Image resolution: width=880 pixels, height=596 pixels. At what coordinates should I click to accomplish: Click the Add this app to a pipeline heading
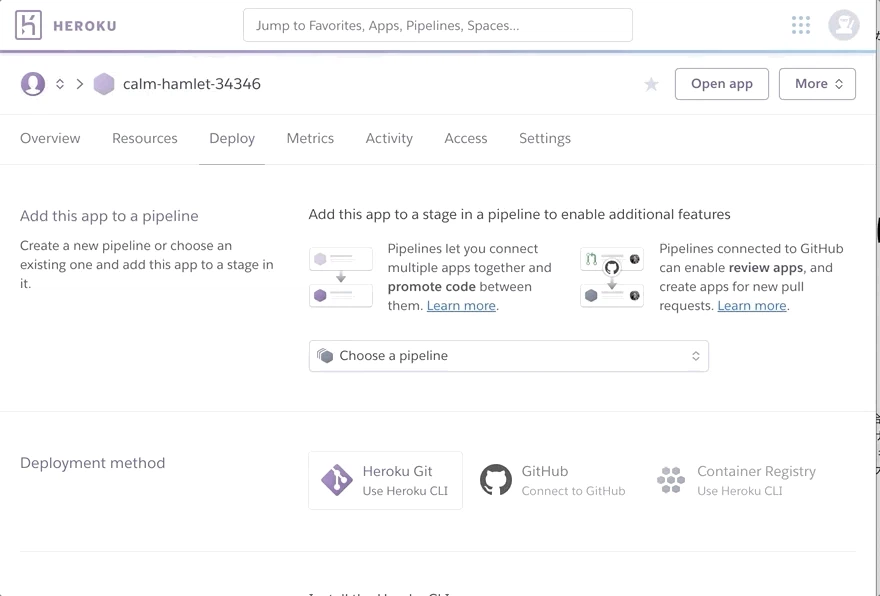pyautogui.click(x=109, y=216)
